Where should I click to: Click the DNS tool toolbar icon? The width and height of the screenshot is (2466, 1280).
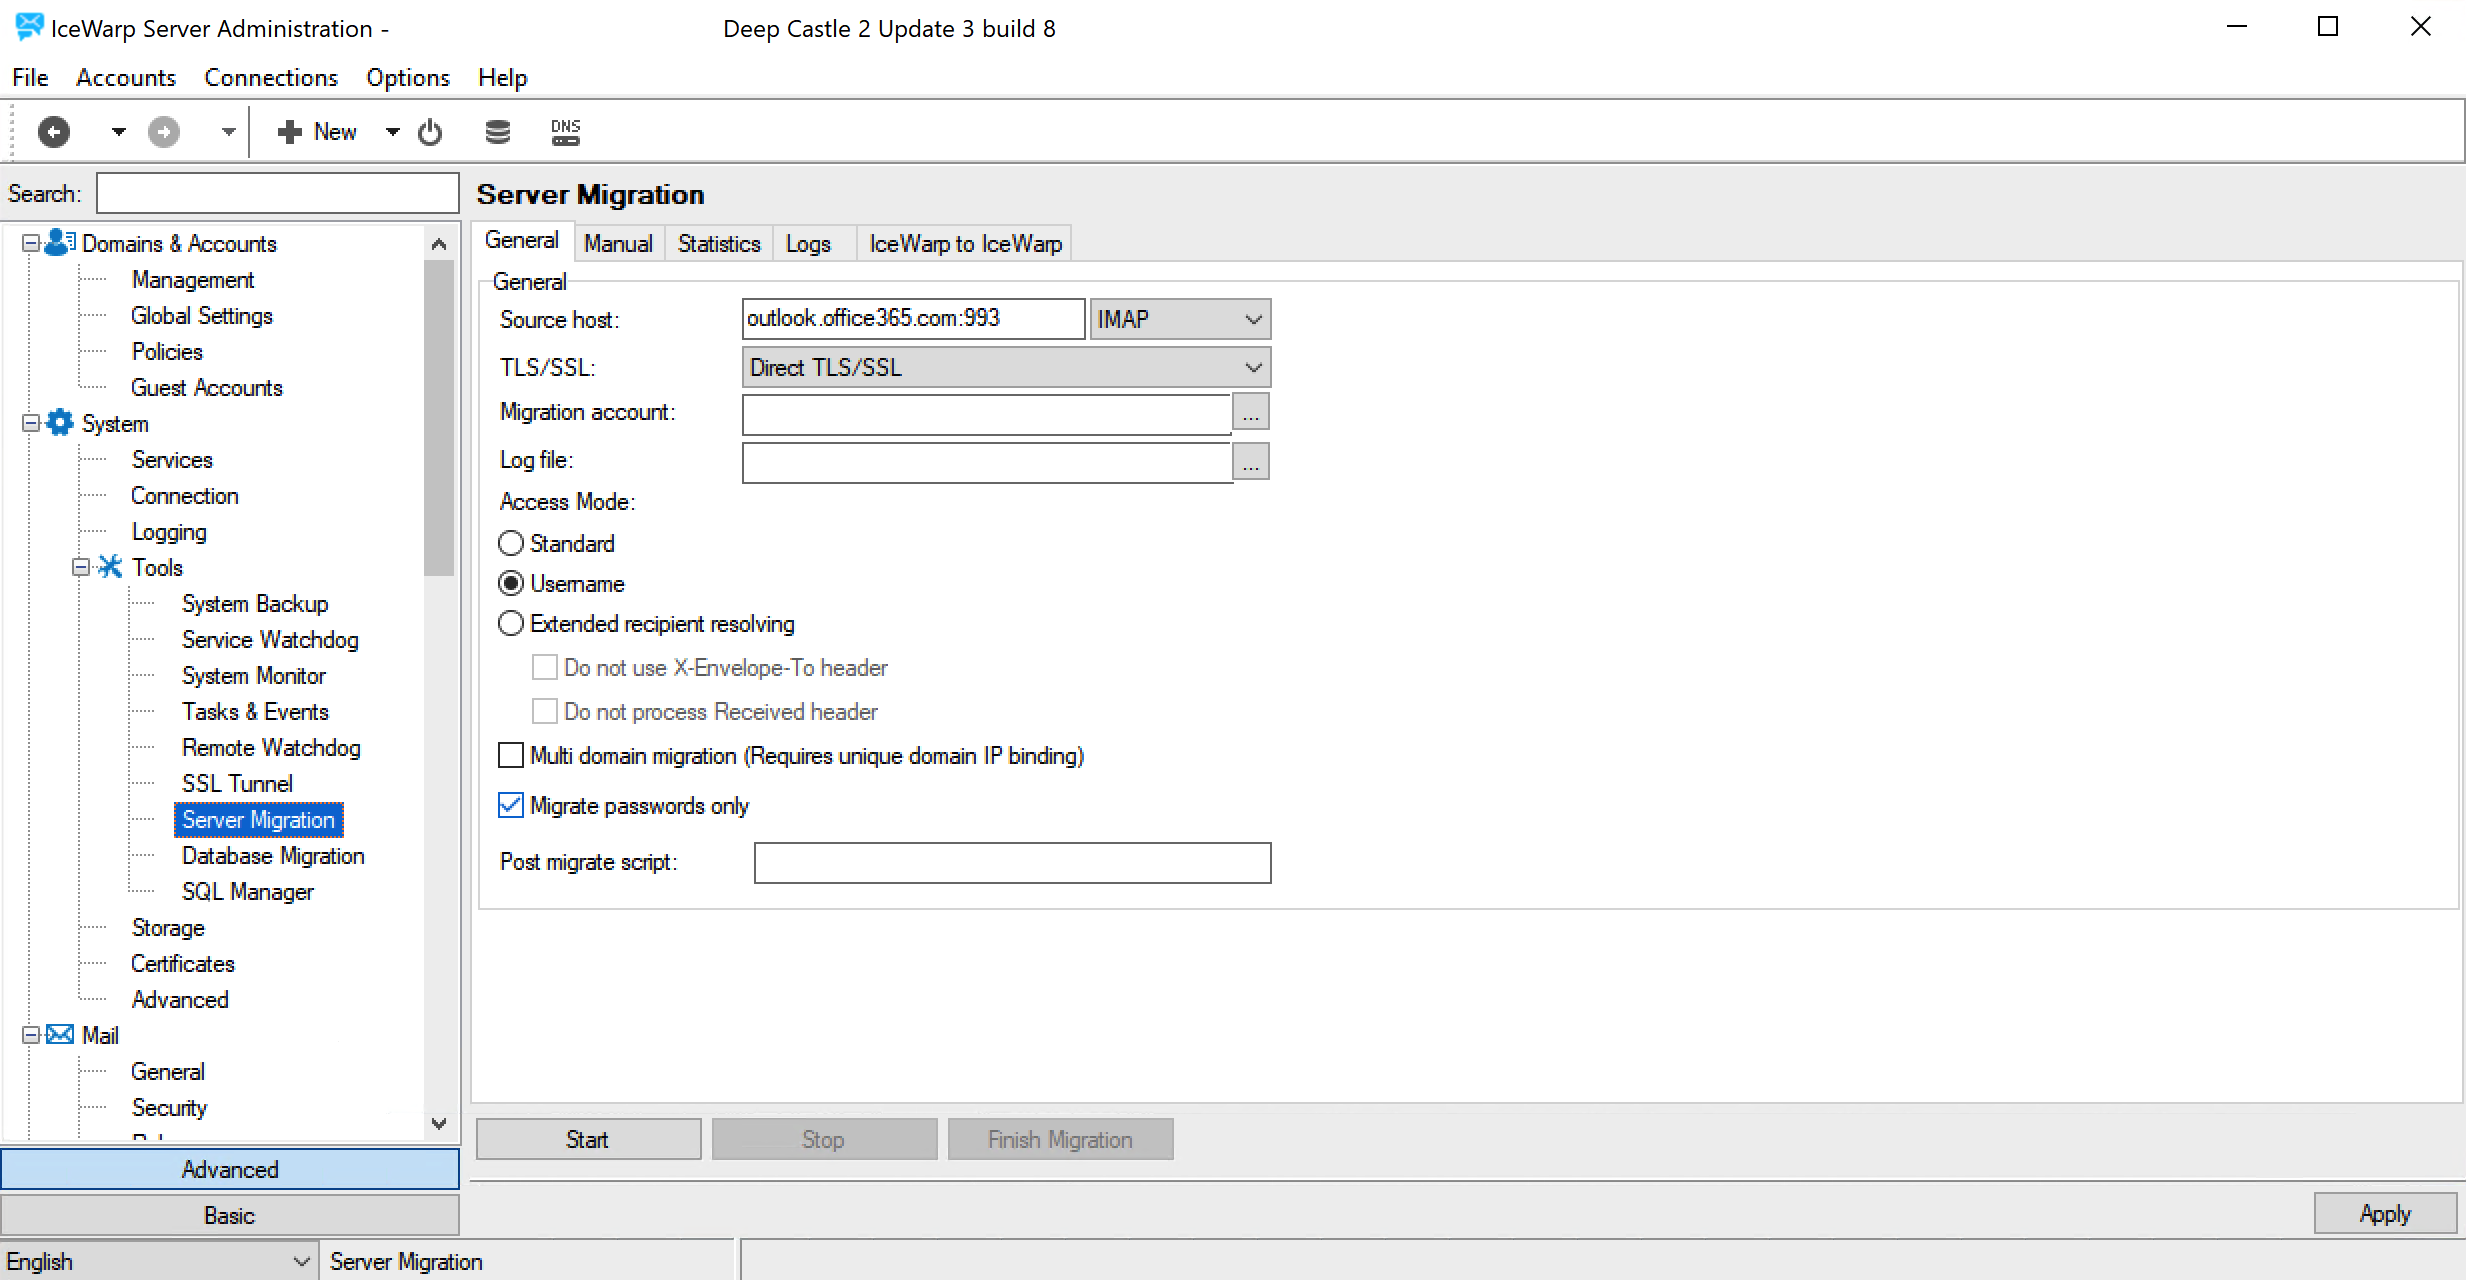point(565,132)
